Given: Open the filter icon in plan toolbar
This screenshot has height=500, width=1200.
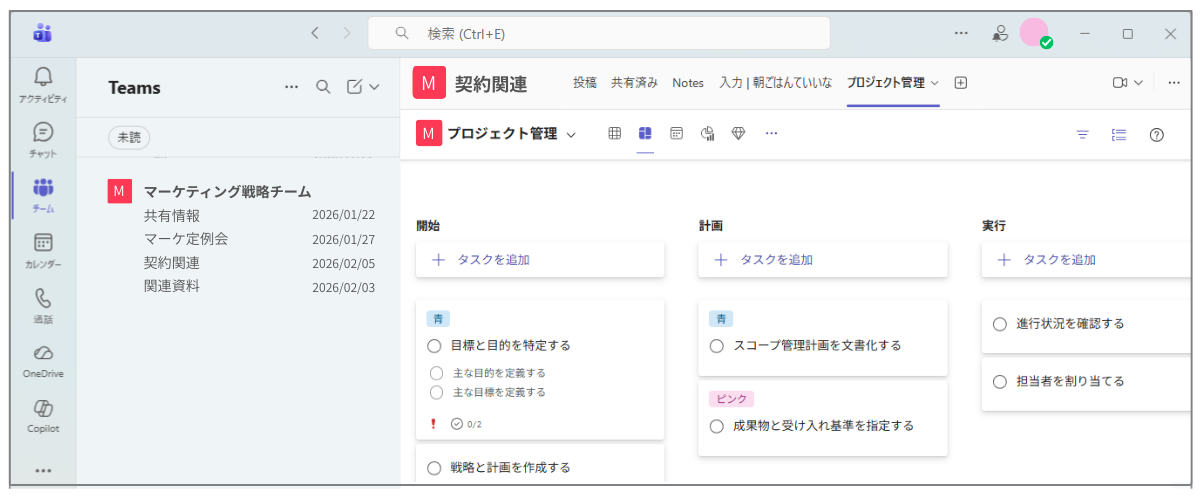Looking at the screenshot, I should (1082, 134).
